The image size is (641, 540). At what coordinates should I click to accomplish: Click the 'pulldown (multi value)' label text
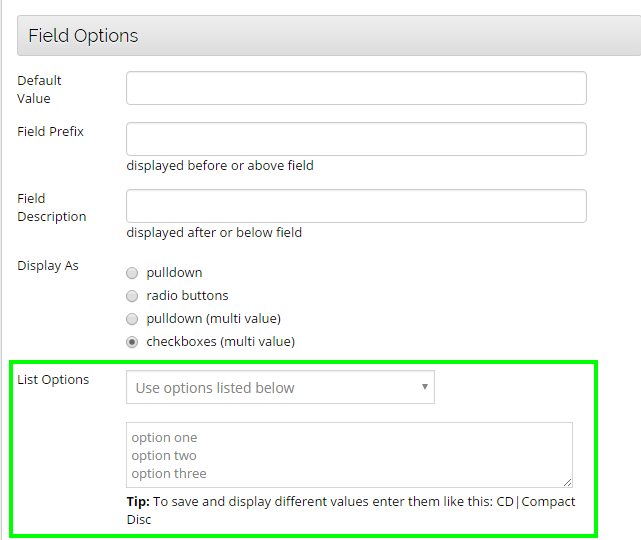pyautogui.click(x=213, y=319)
